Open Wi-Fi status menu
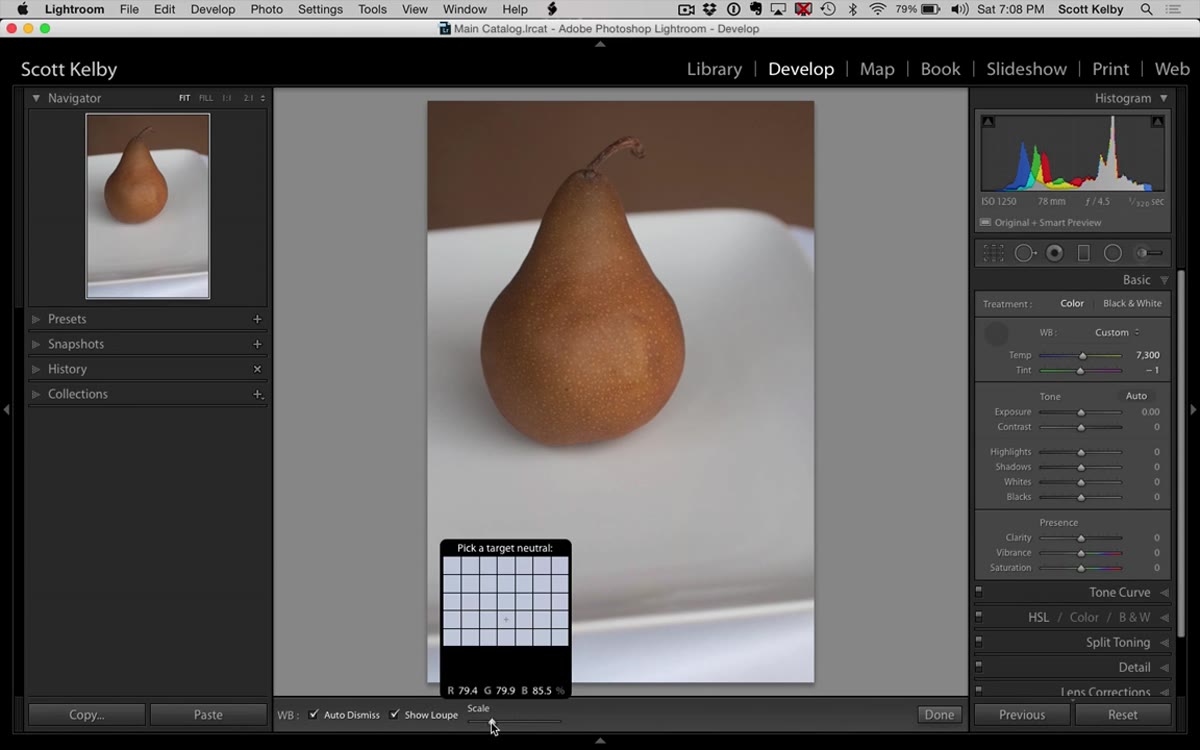This screenshot has height=750, width=1200. (877, 9)
